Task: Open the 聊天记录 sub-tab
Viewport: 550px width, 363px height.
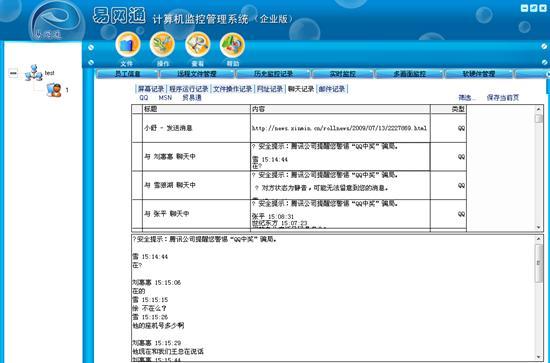Action: 301,89
